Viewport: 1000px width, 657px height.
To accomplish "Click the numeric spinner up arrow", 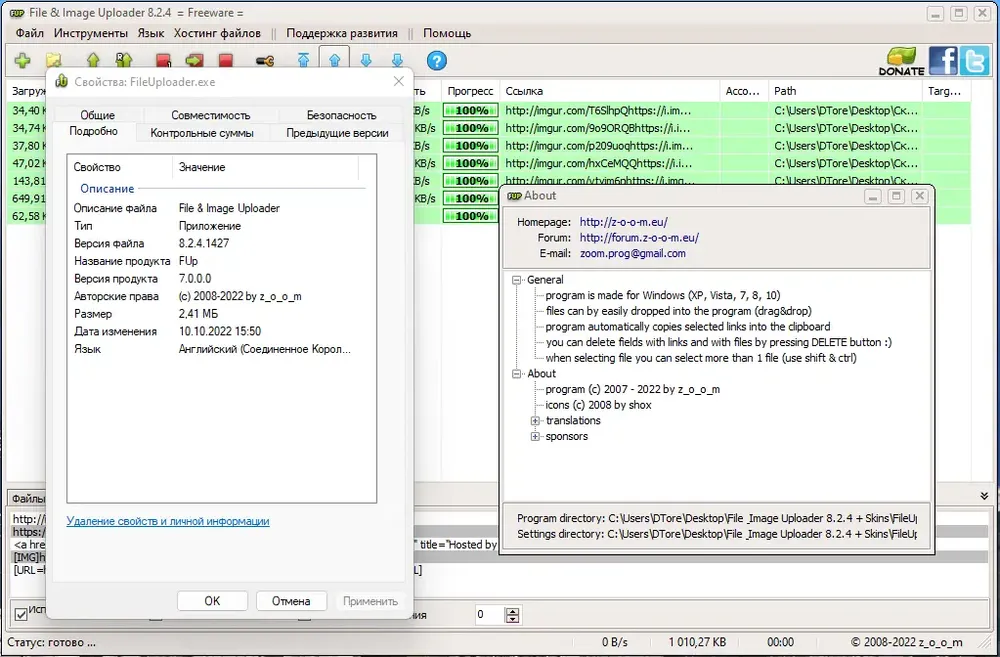I will 512,611.
